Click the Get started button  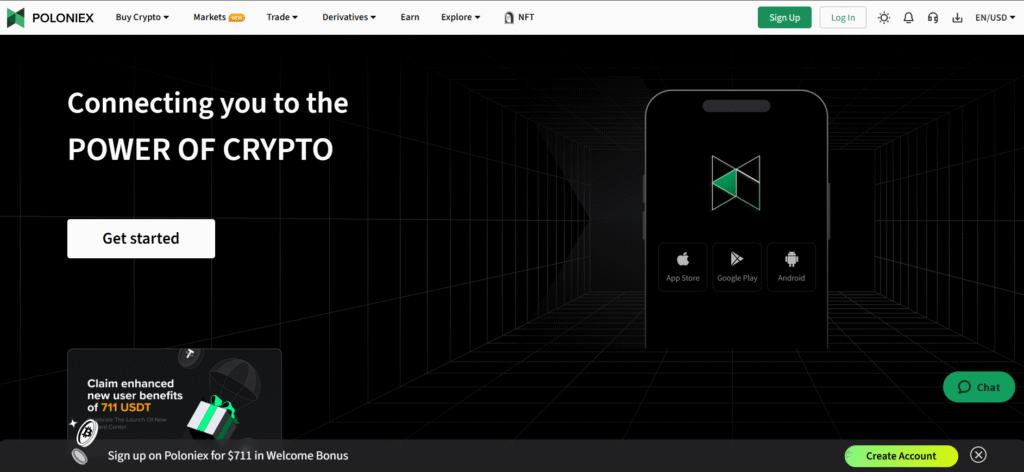pyautogui.click(x=141, y=238)
